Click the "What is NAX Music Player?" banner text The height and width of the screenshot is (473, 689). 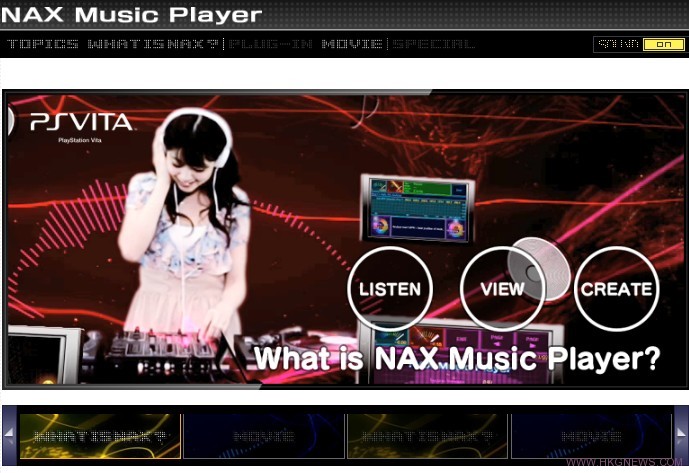pos(456,358)
